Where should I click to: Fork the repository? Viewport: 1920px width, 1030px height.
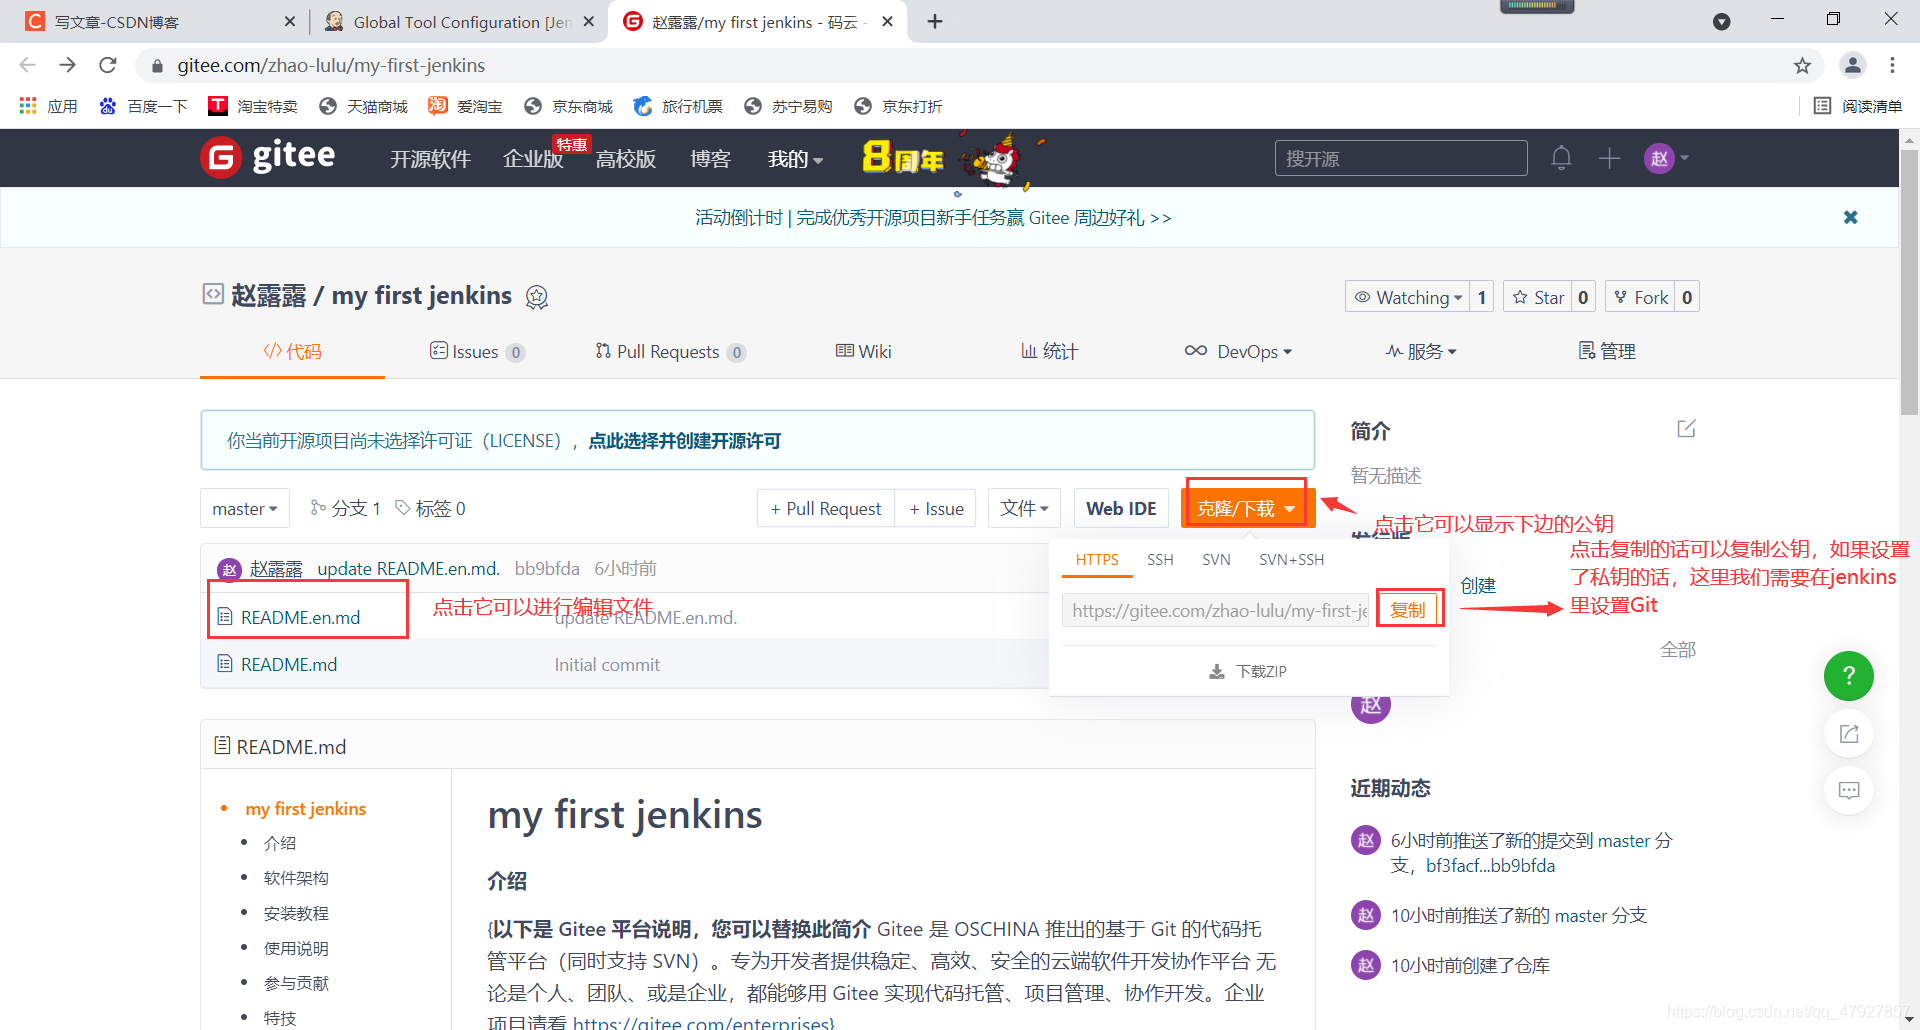pos(1641,297)
